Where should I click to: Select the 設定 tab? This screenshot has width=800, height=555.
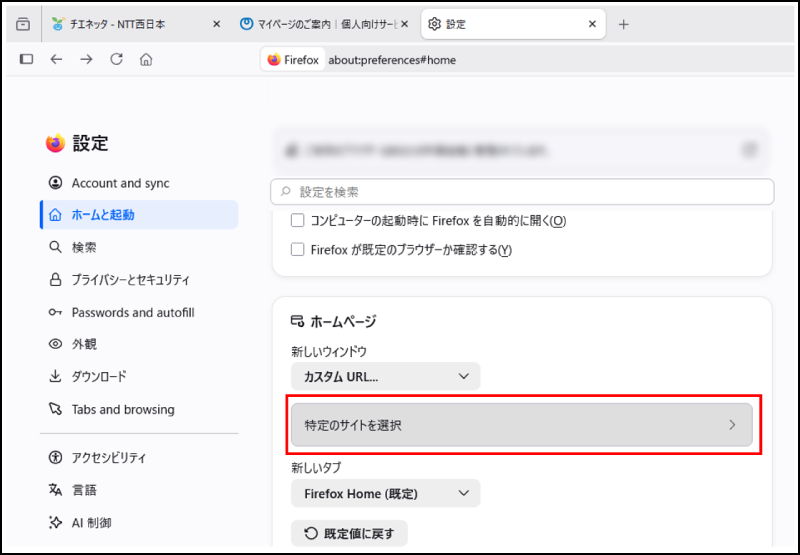[513, 24]
